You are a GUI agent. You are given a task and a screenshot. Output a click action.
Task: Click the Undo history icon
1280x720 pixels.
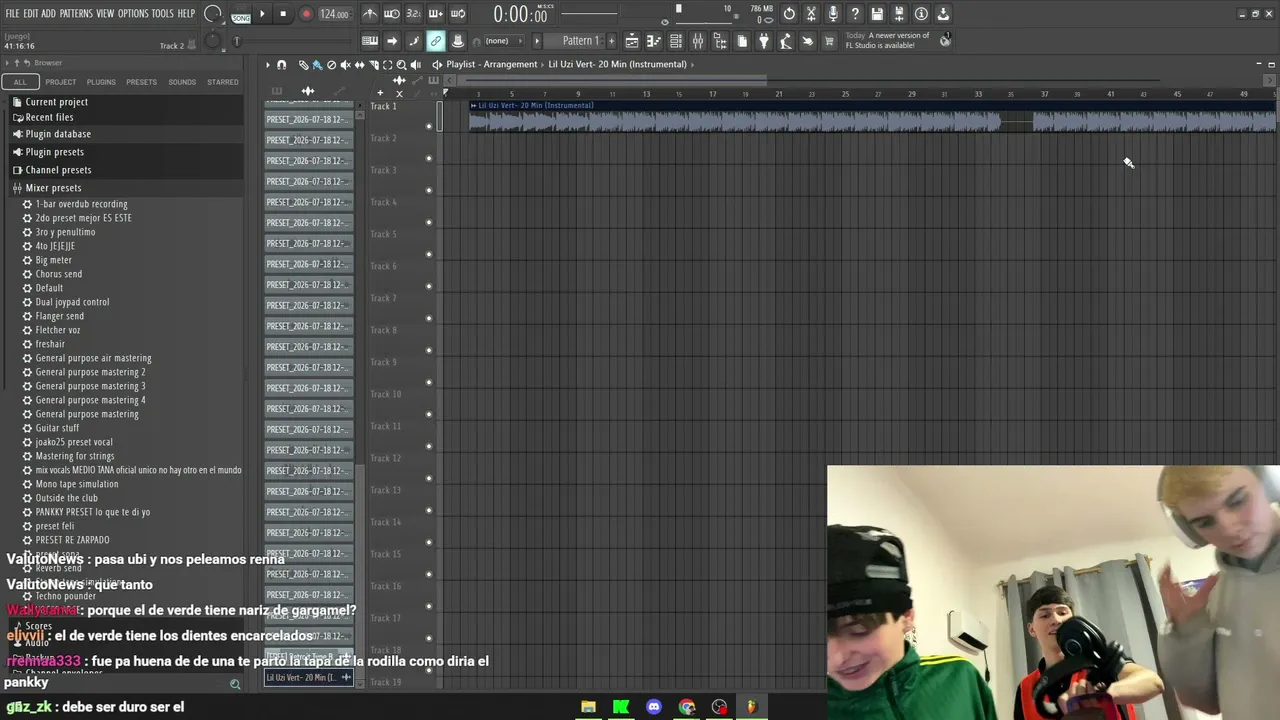[x=789, y=14]
